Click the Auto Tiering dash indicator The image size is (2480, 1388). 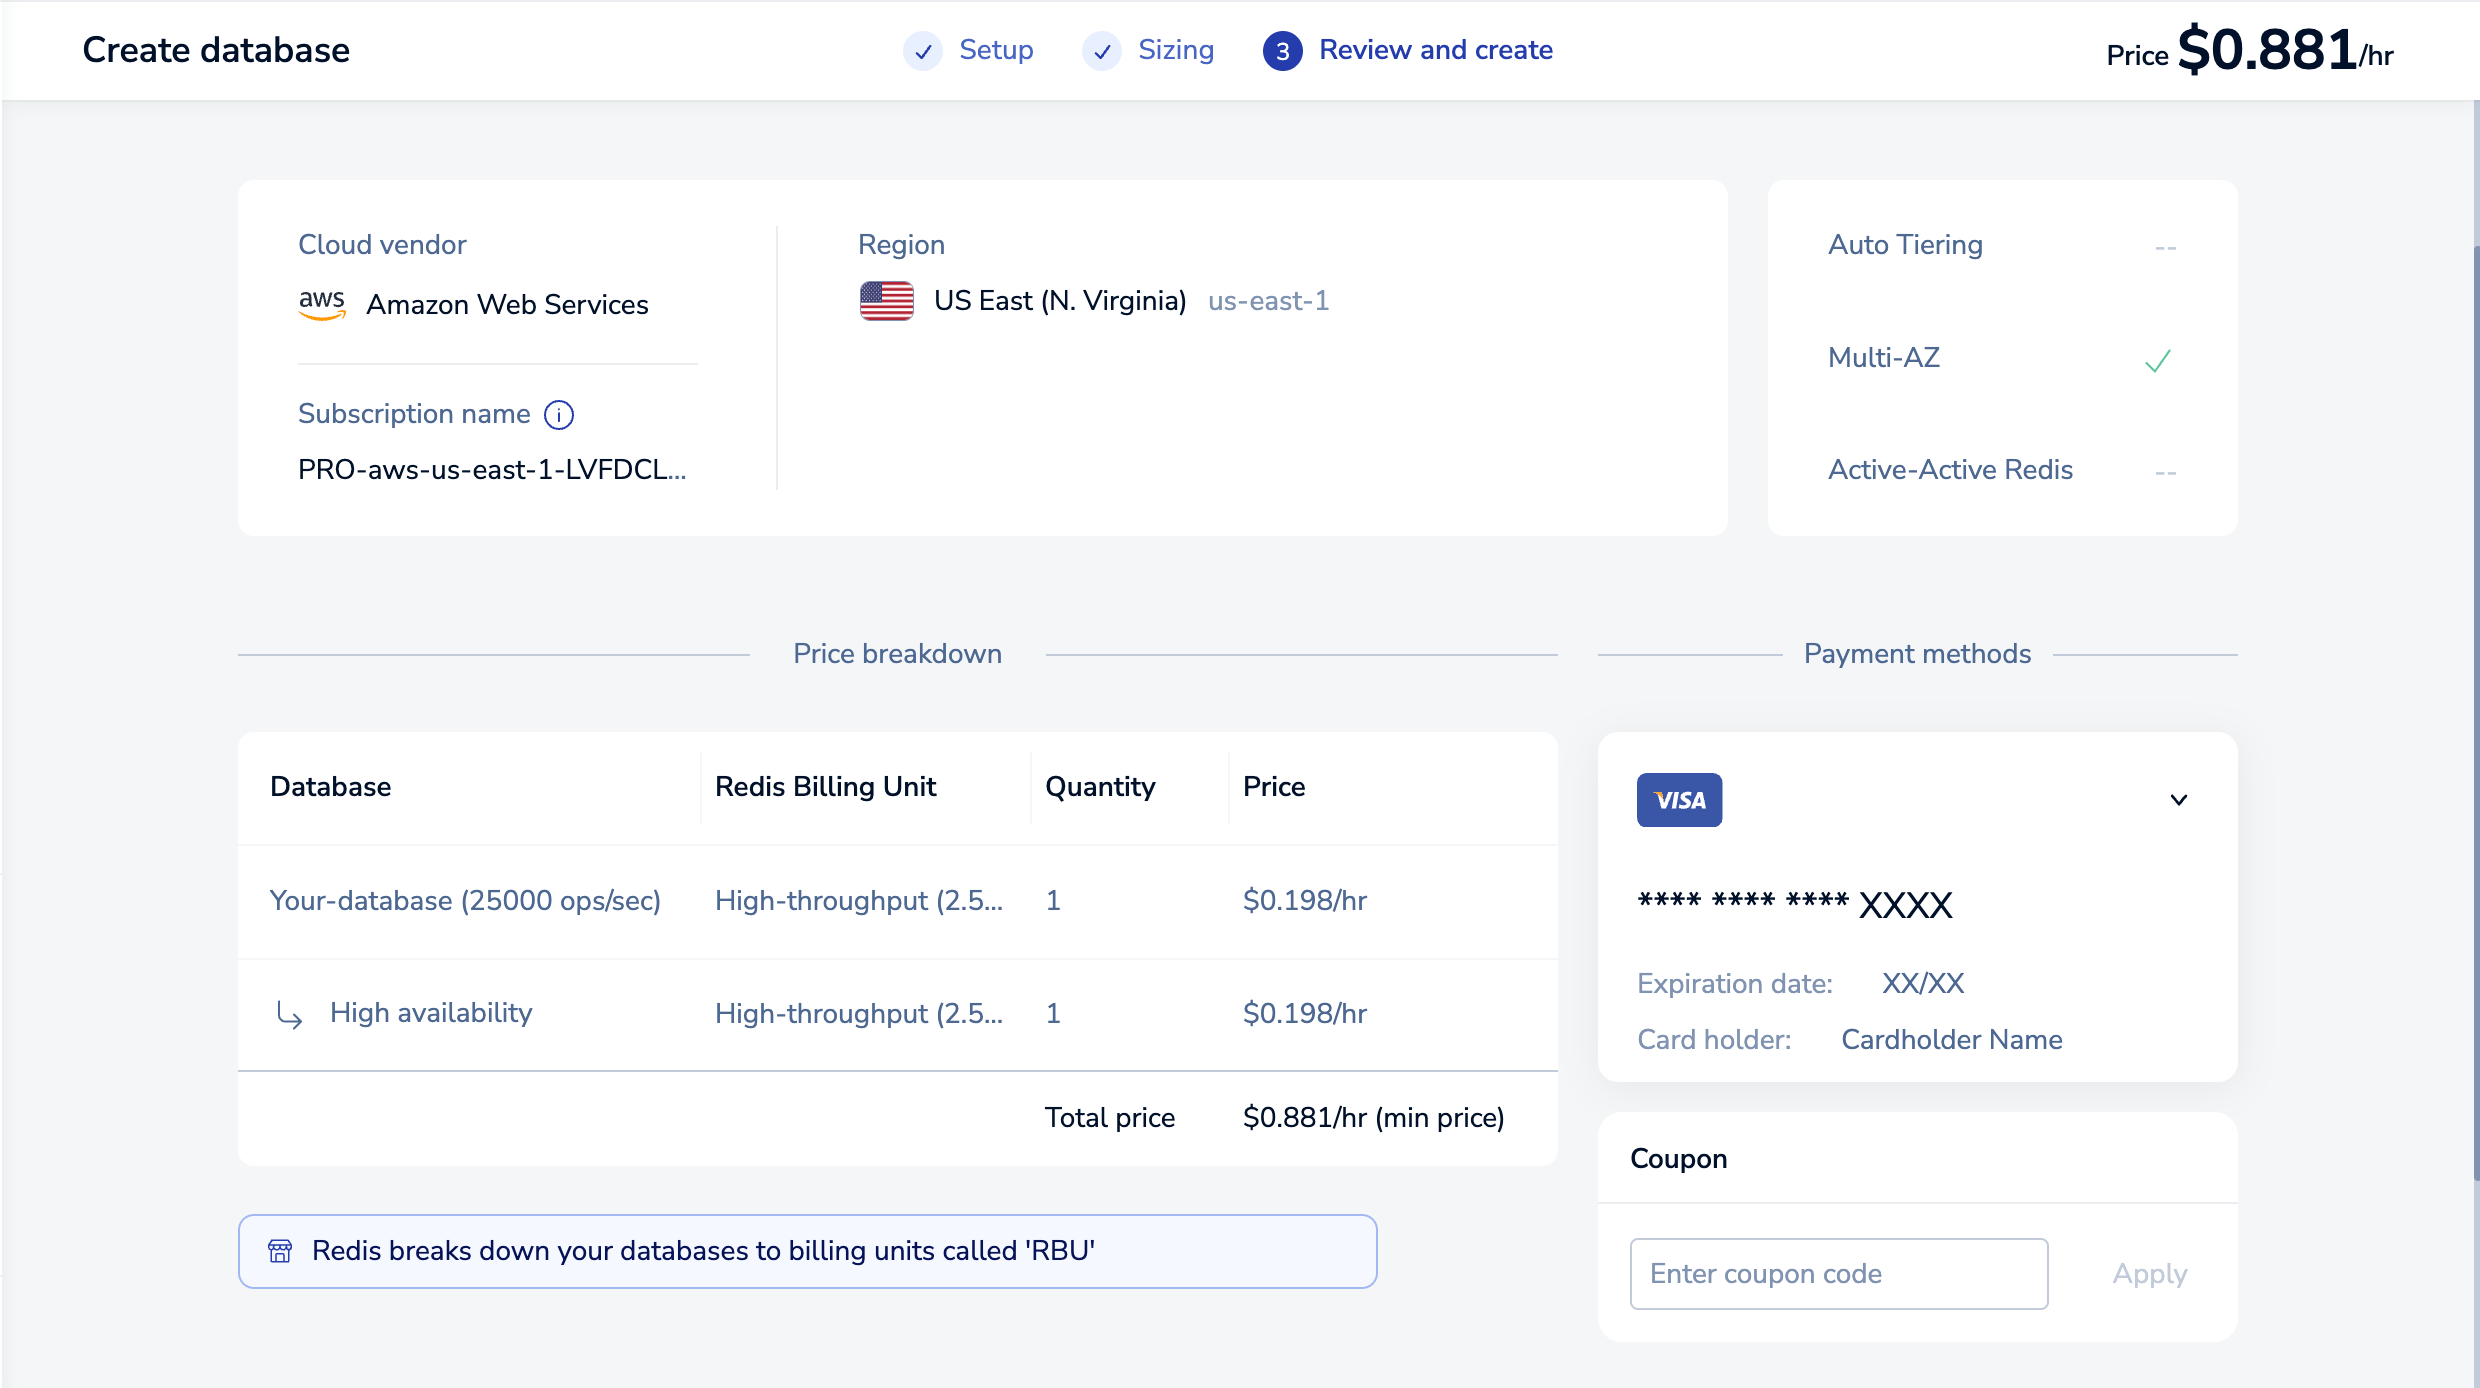(x=2165, y=248)
